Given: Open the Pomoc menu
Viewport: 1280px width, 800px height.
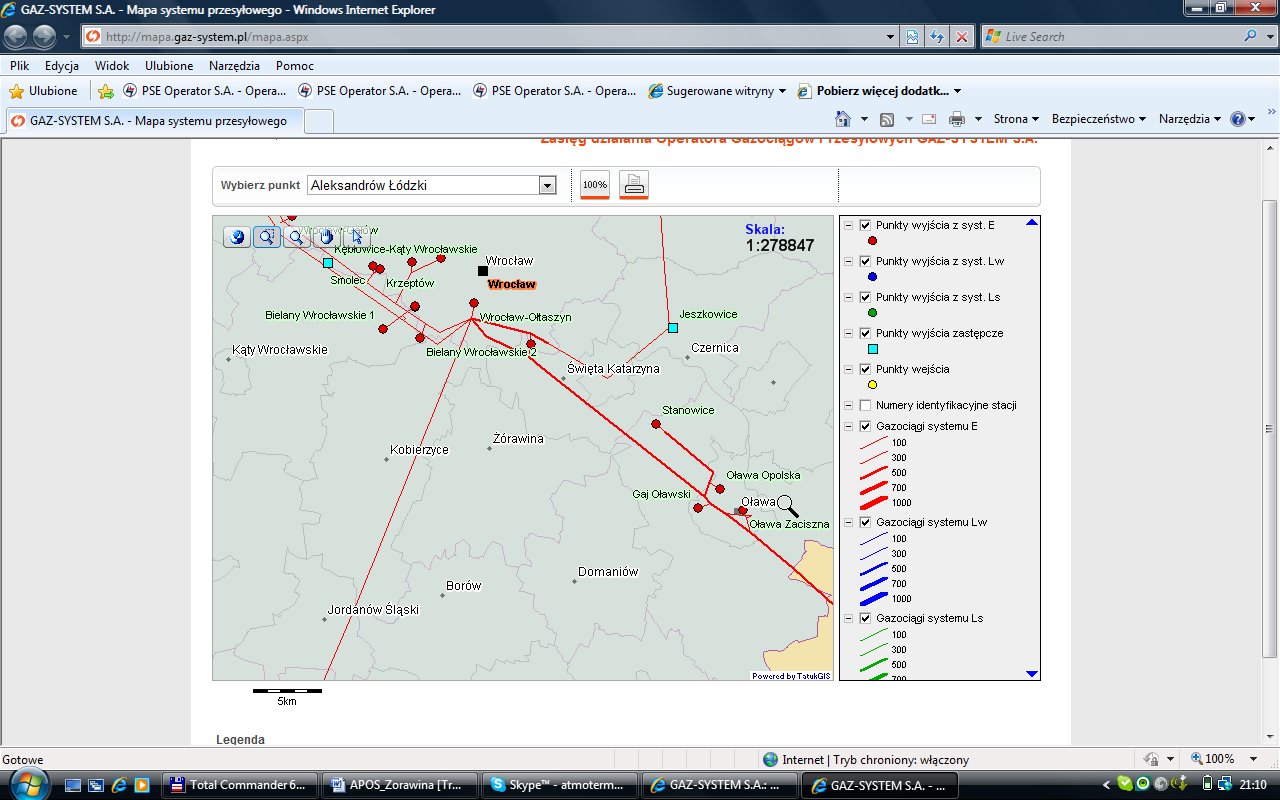Looking at the screenshot, I should click(295, 65).
